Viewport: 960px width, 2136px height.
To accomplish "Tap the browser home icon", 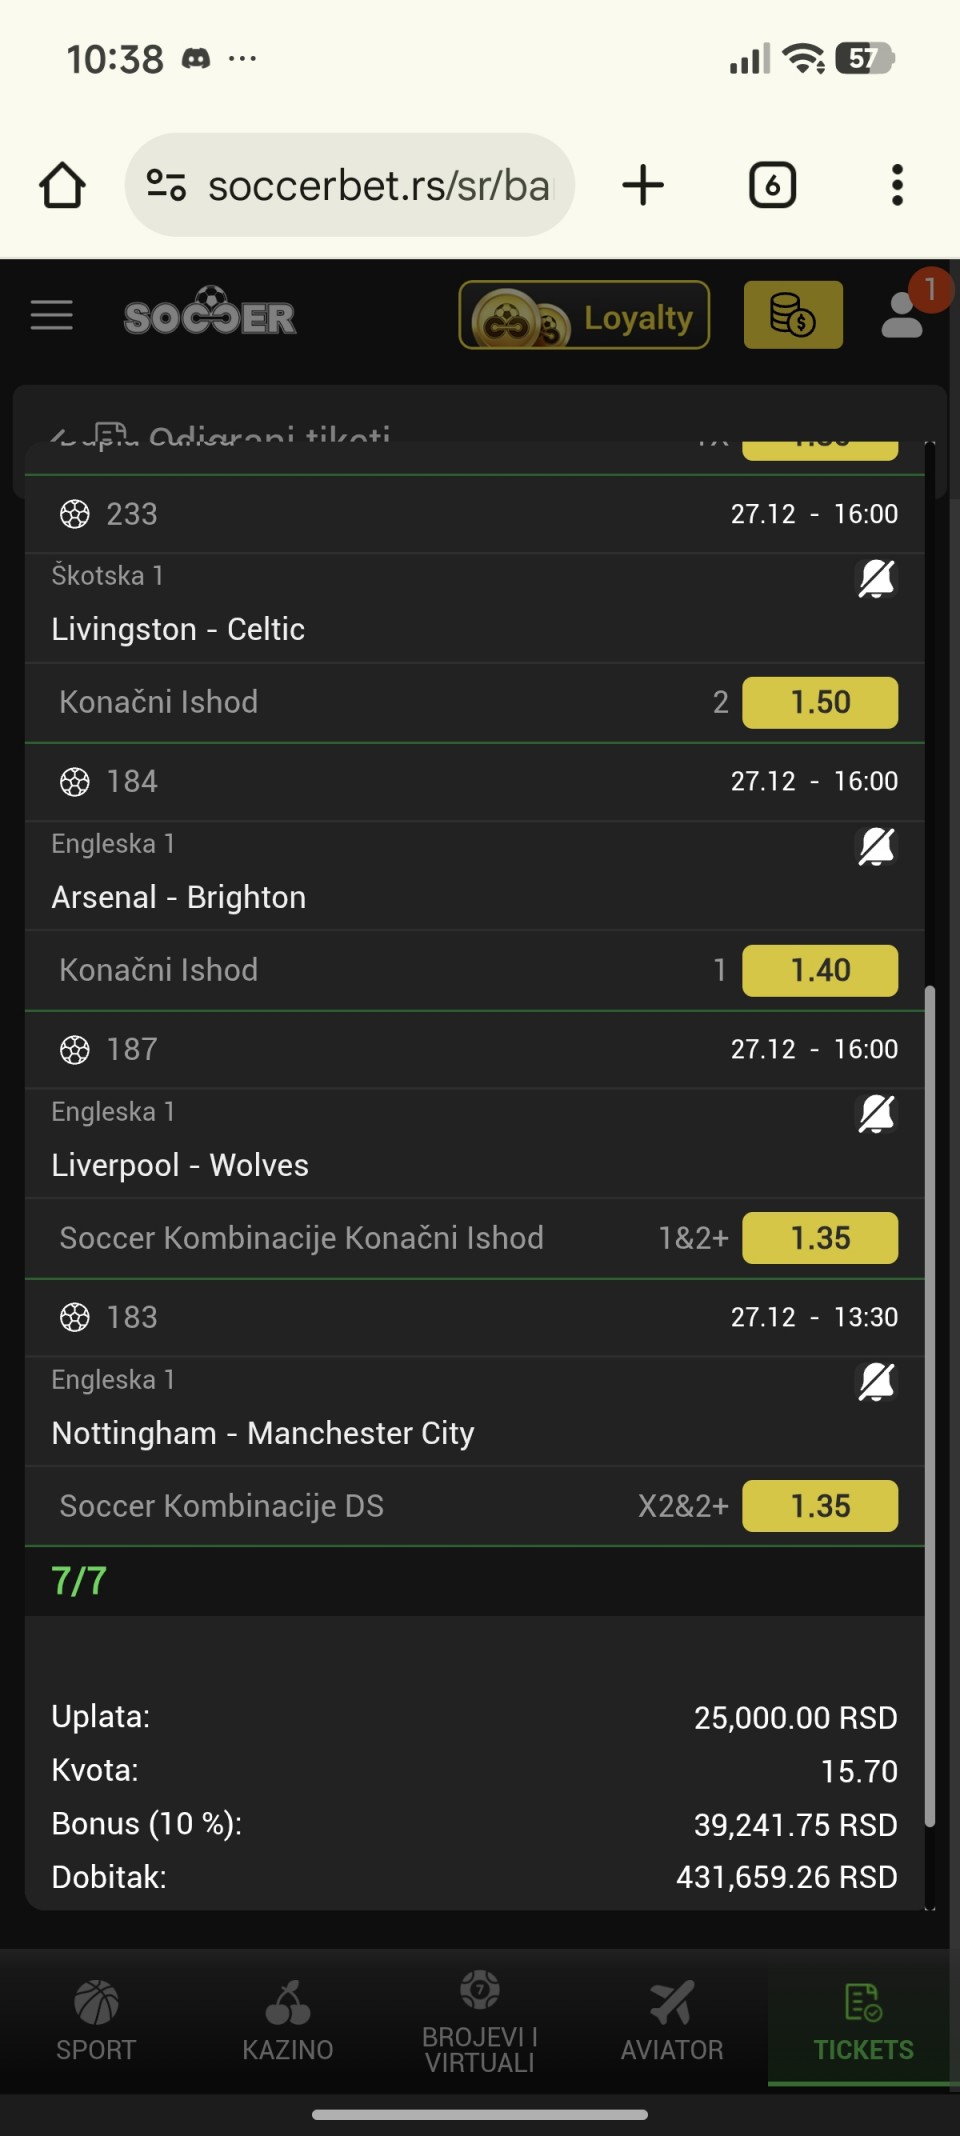I will (x=62, y=185).
